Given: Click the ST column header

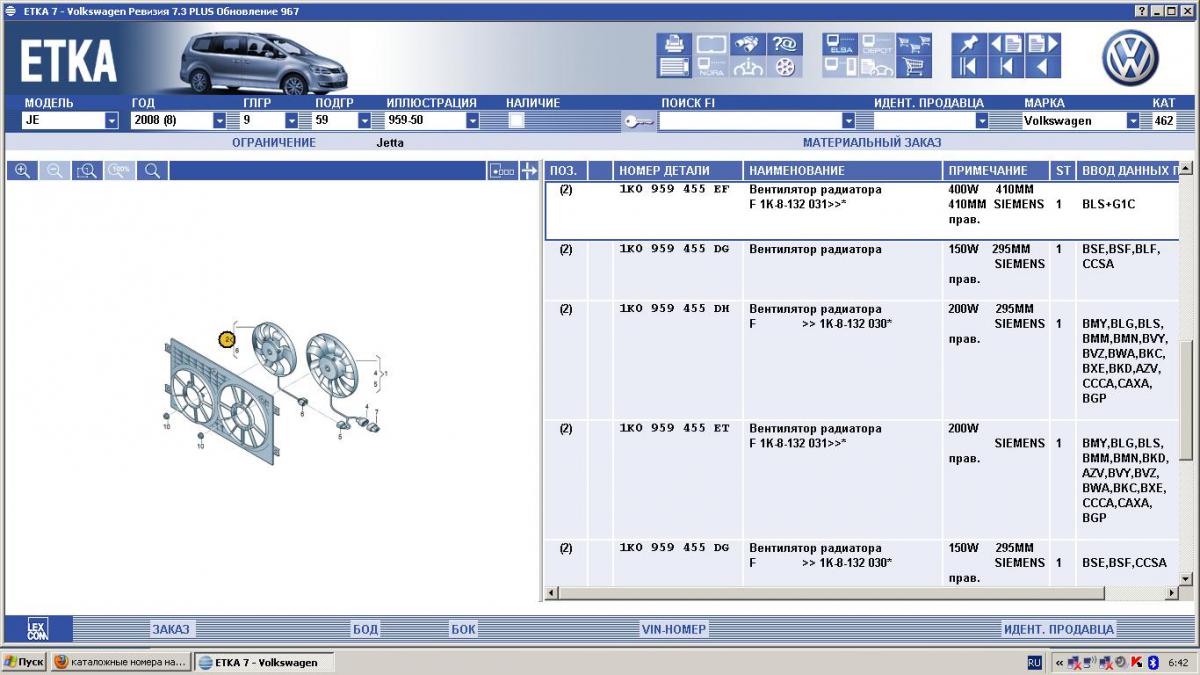Looking at the screenshot, I should click(1063, 171).
